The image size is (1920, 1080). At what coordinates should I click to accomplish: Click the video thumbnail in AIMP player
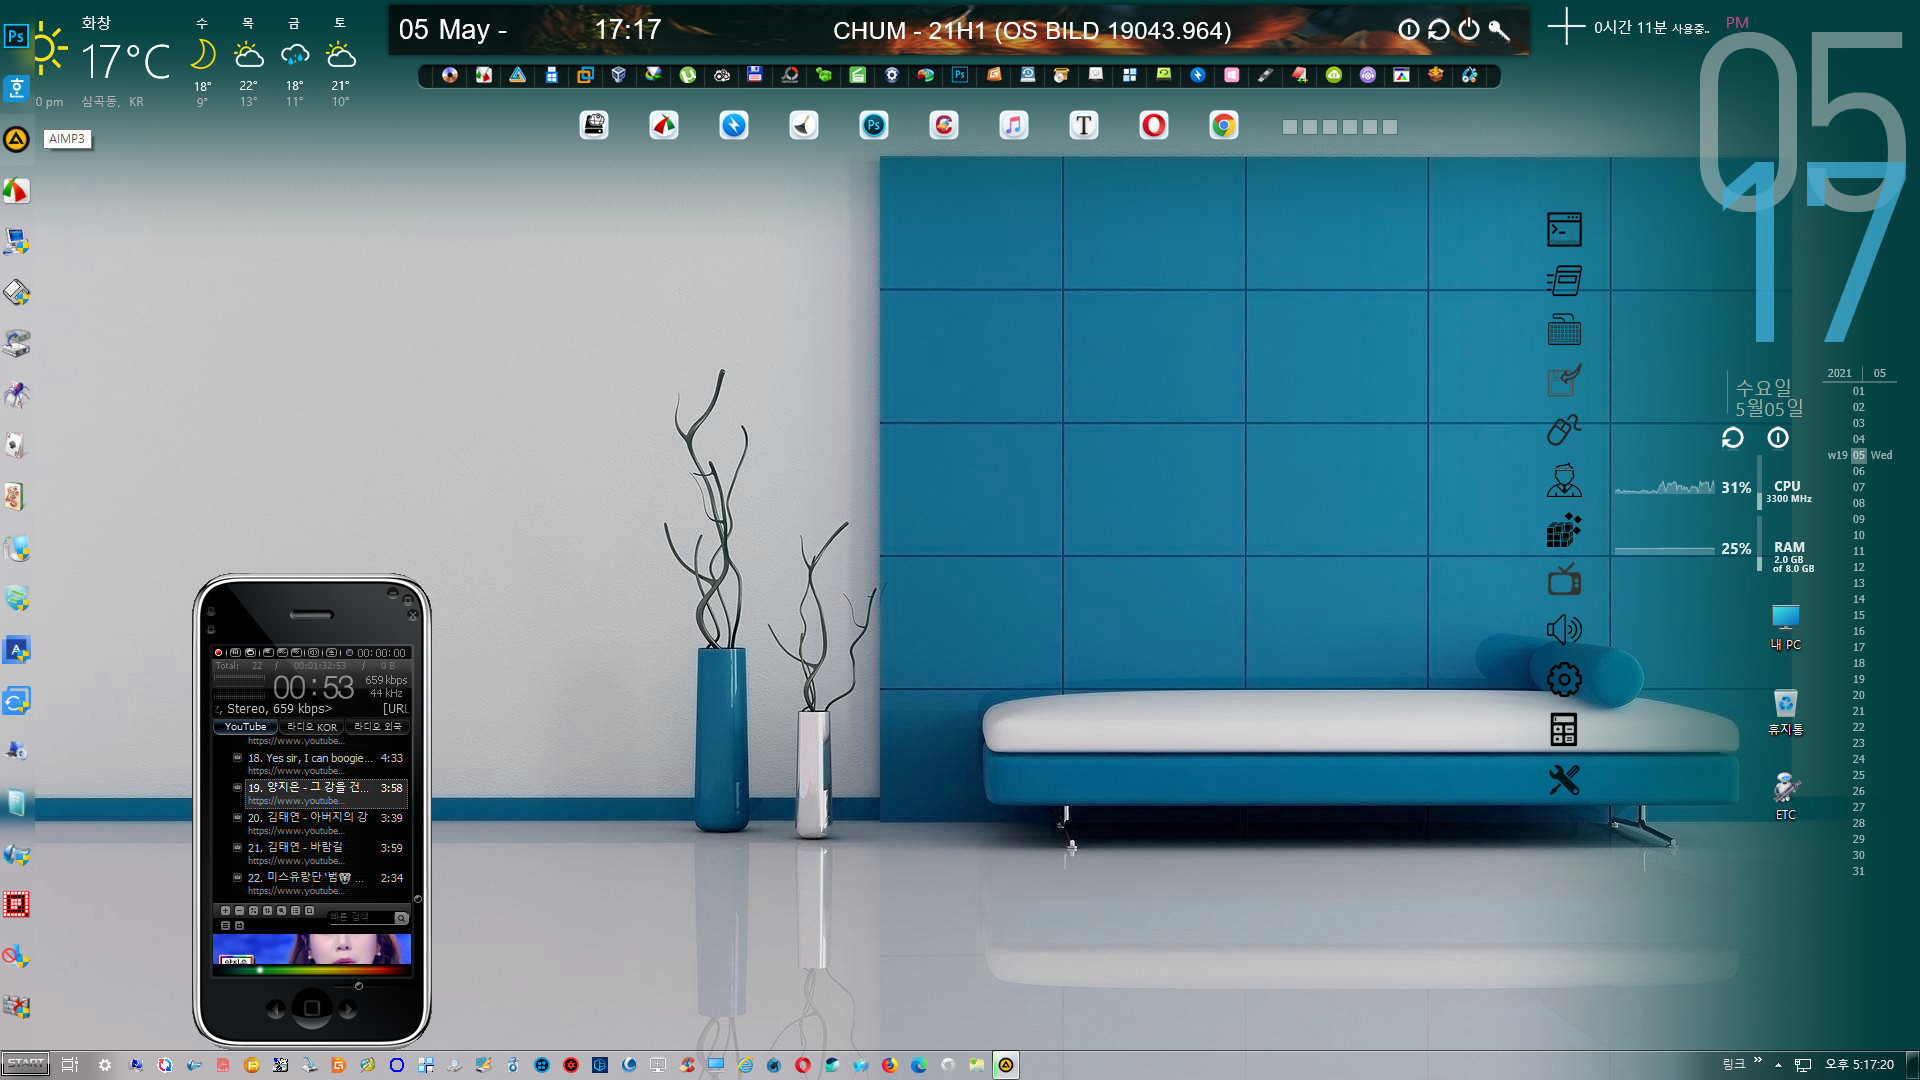[312, 949]
